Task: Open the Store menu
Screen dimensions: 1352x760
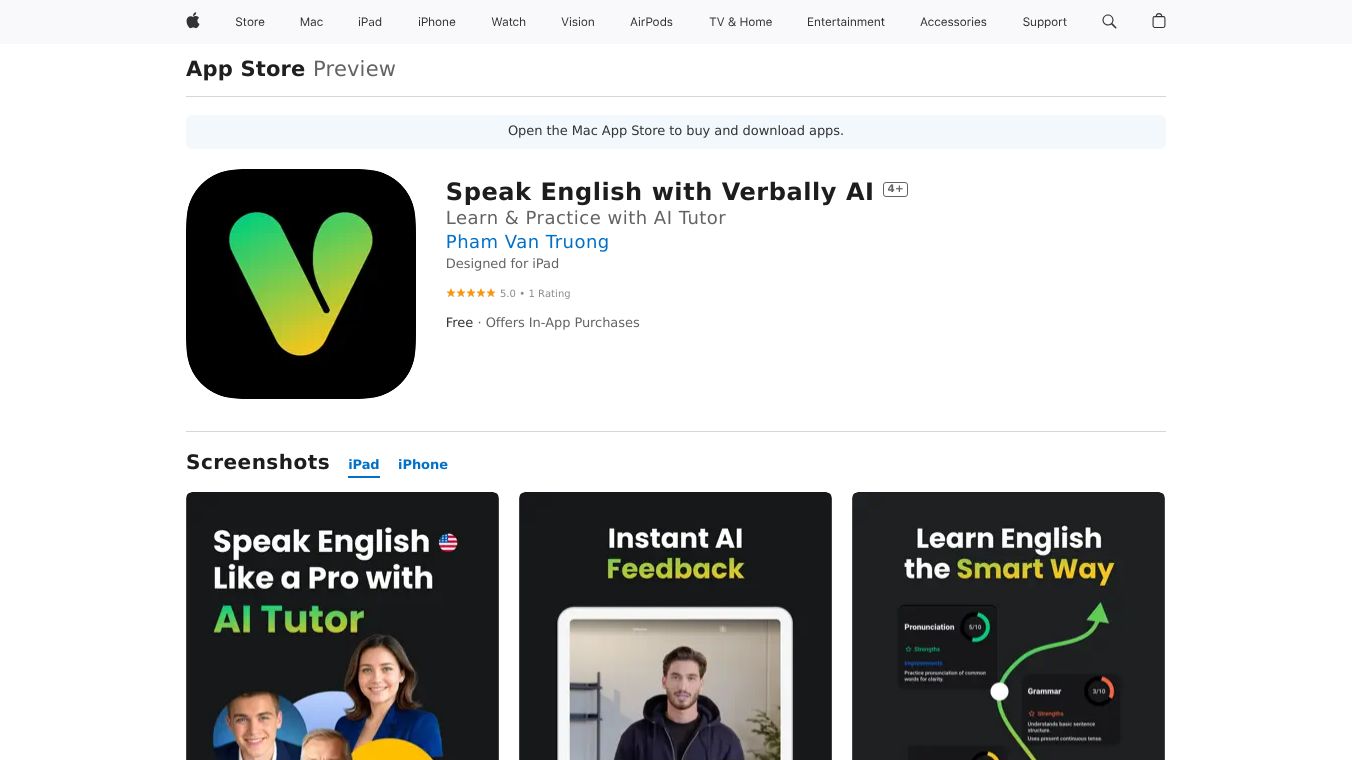Action: pos(250,22)
